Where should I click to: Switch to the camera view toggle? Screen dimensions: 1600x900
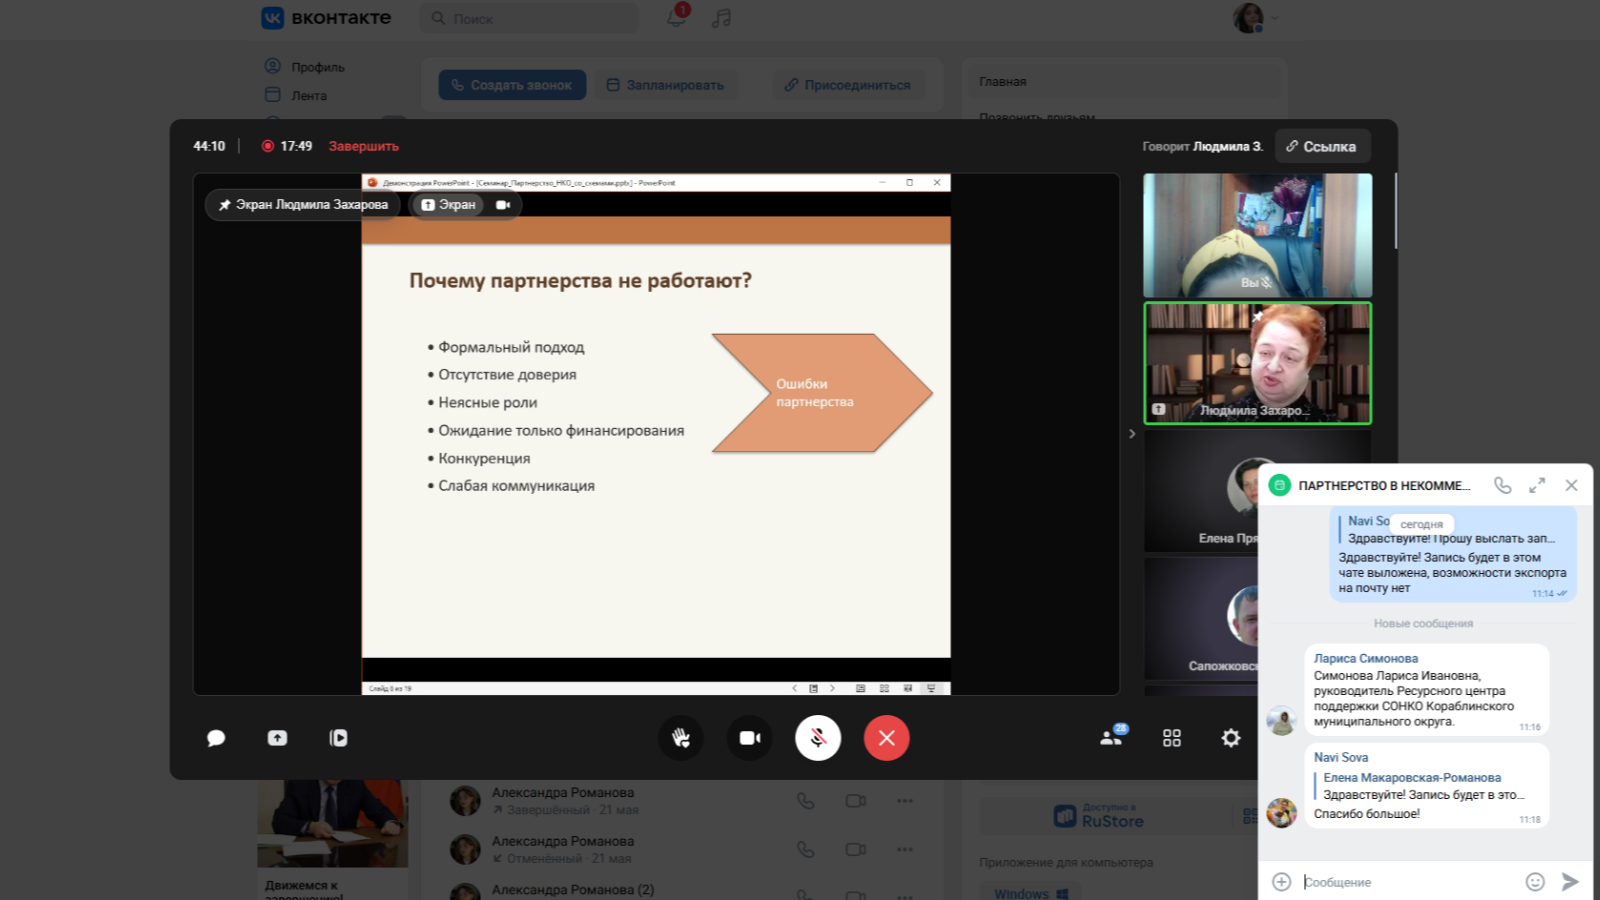[x=503, y=204]
